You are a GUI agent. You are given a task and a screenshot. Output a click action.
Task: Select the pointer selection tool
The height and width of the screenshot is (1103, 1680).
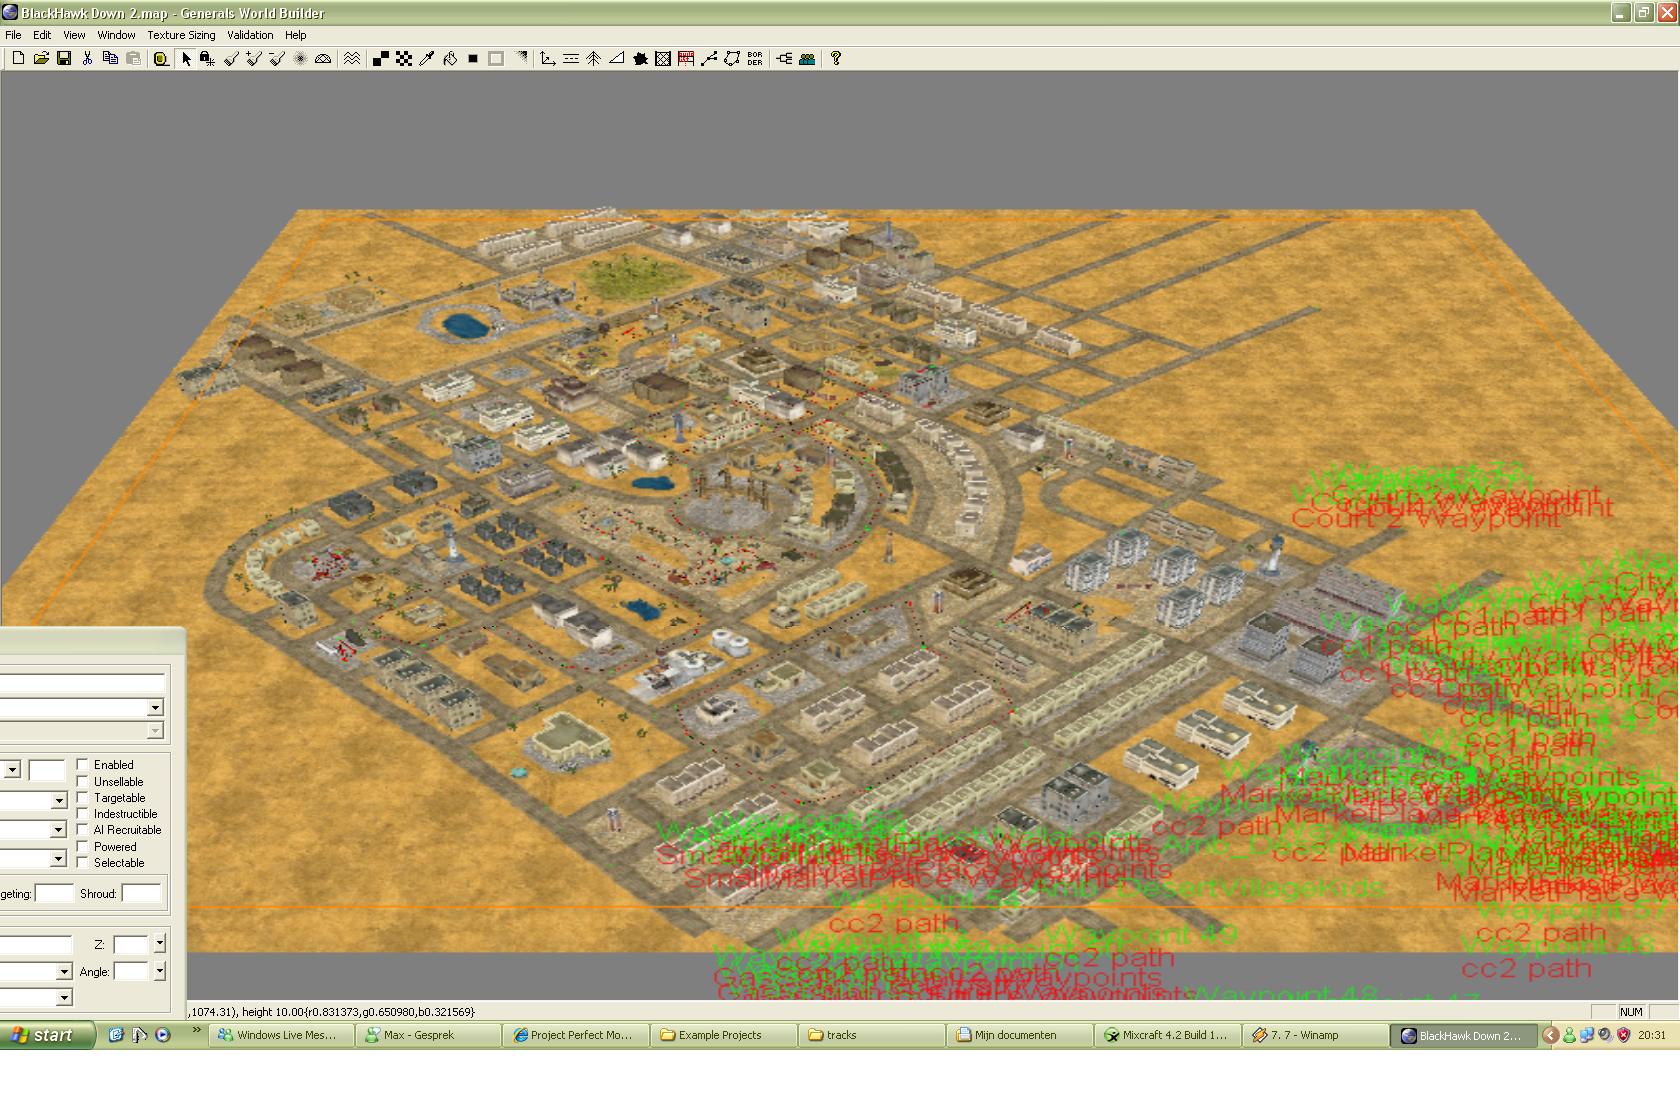pos(186,59)
